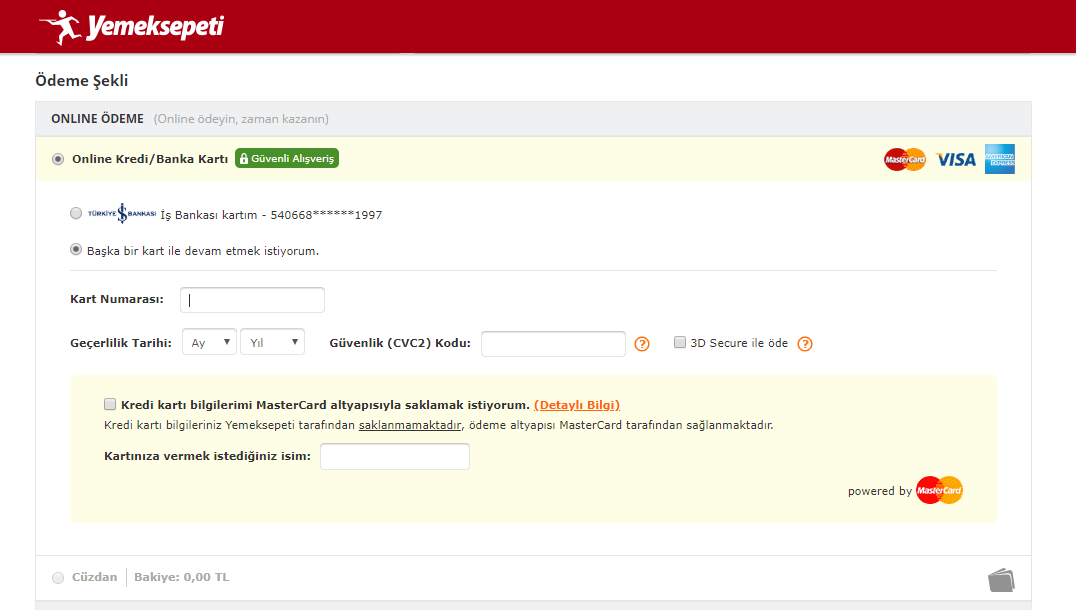
Task: Check save card with MasterCard checkbox
Action: click(110, 404)
